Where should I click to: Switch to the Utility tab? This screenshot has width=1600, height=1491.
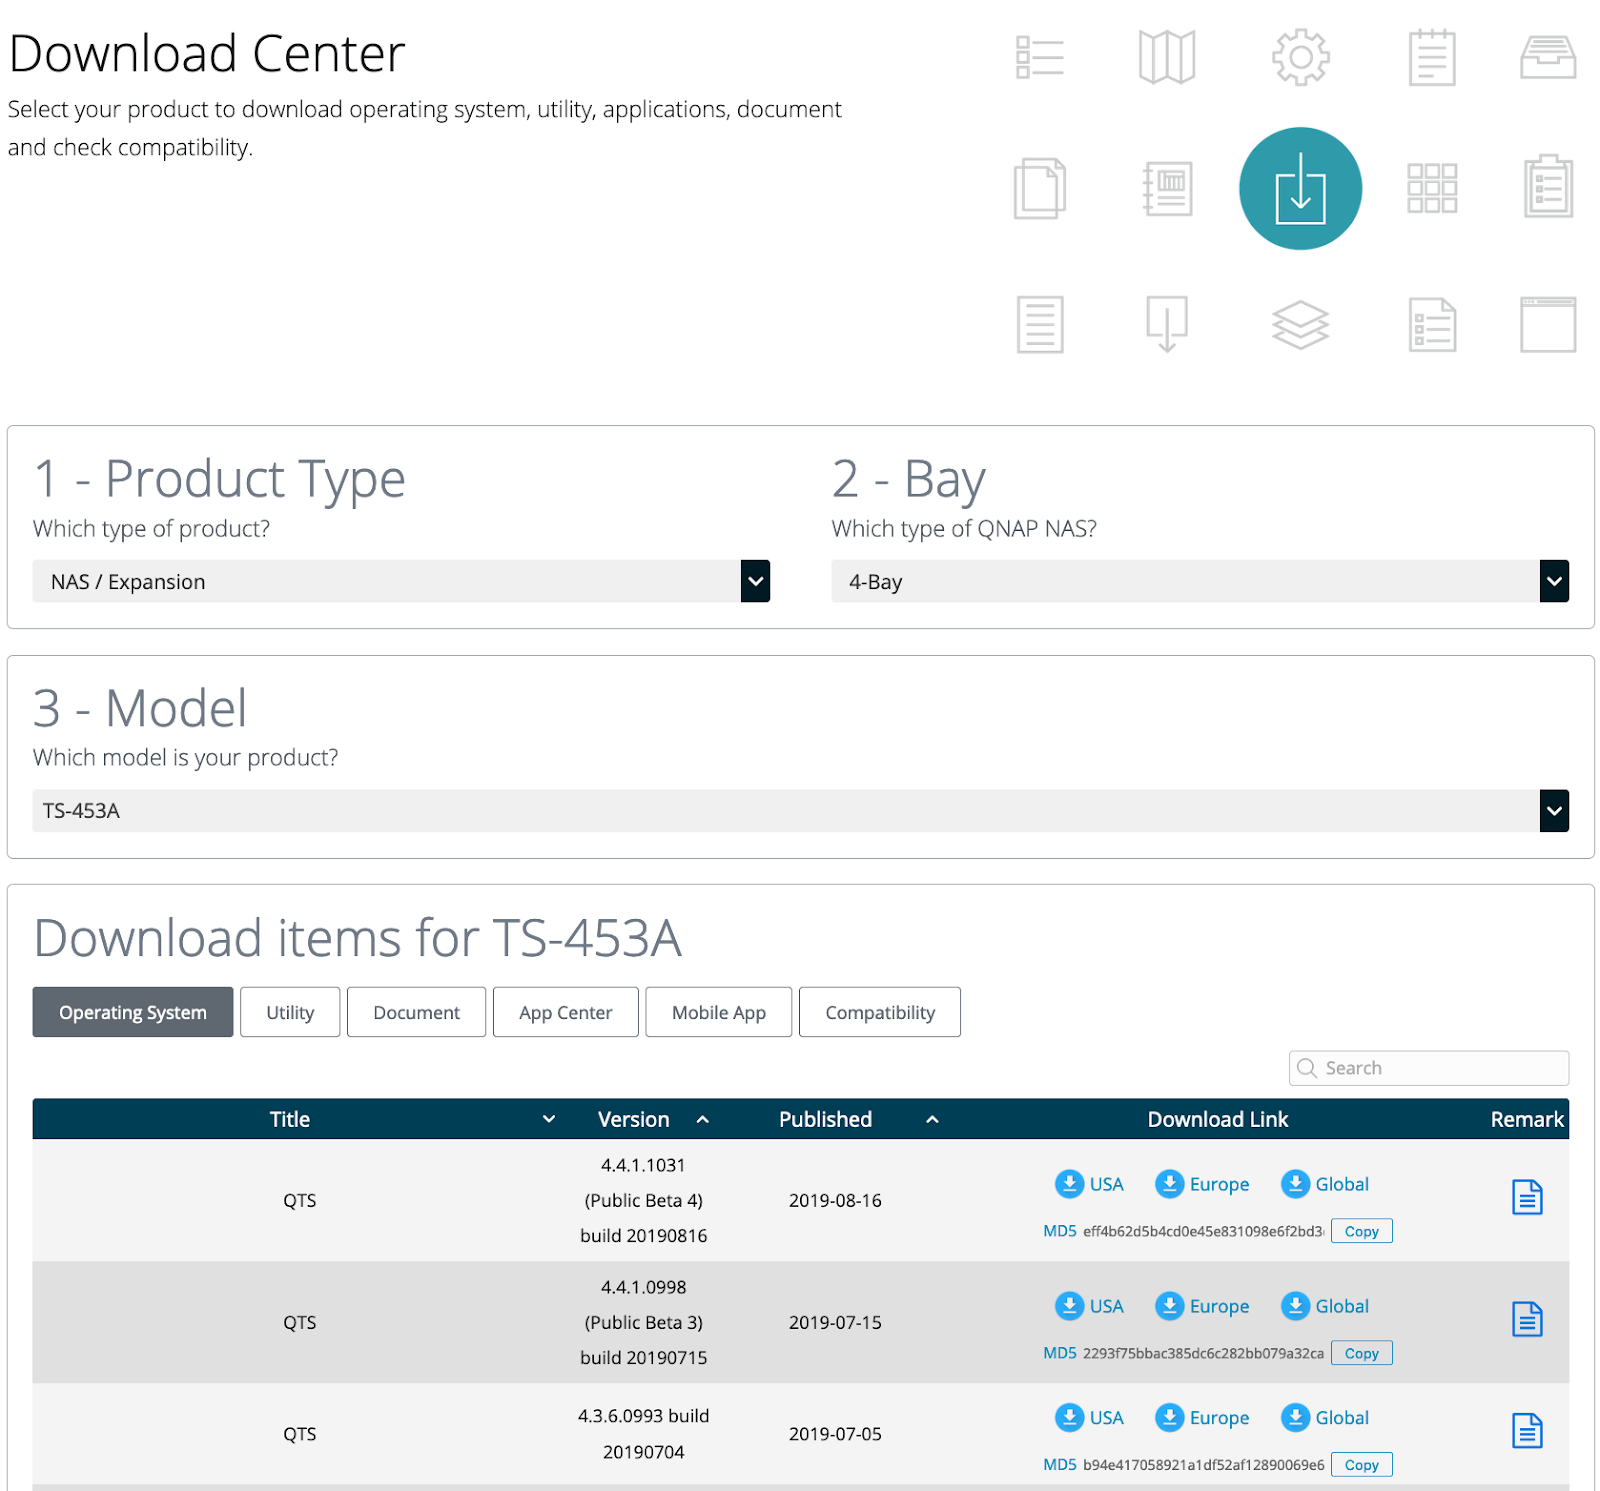pyautogui.click(x=290, y=1012)
